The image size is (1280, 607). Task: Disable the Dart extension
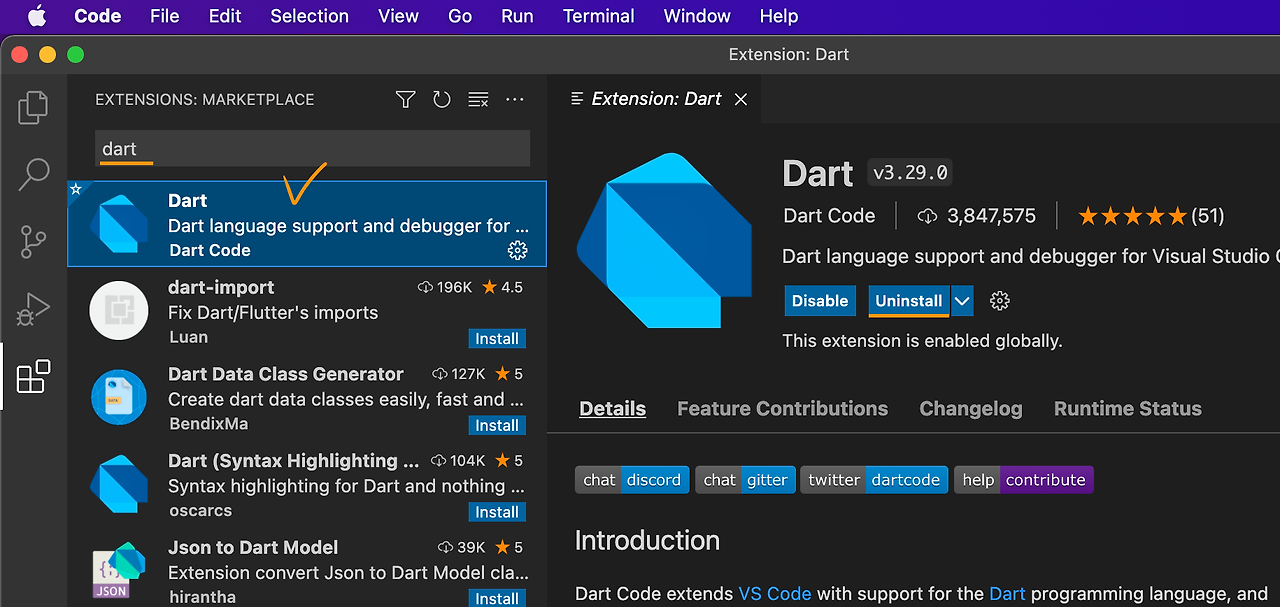pos(820,301)
